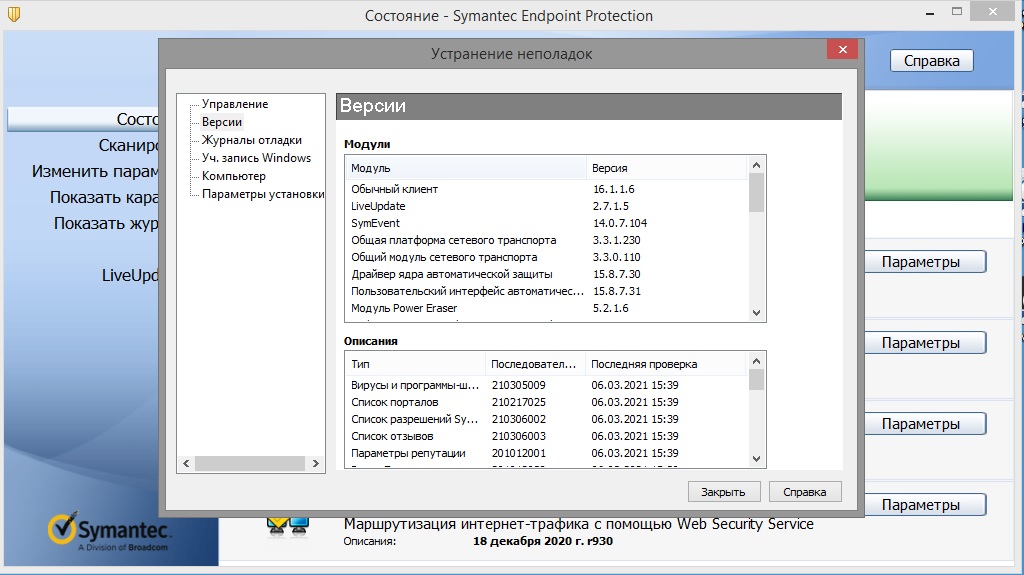Viewport: 1024px width, 575px height.
Task: Open Уч. запись Windows tree item
Action: click(x=256, y=158)
